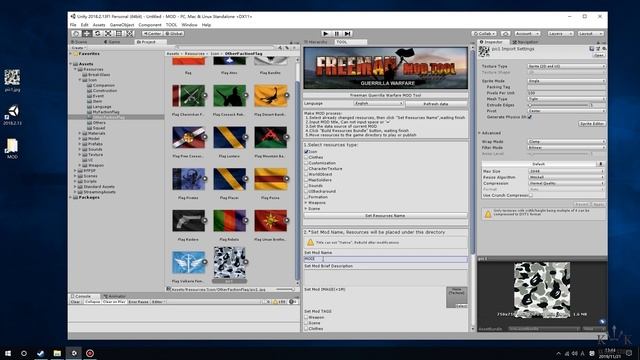Uncheck the Icon resource type checkbox
The height and width of the screenshot is (360, 640).
tap(306, 151)
